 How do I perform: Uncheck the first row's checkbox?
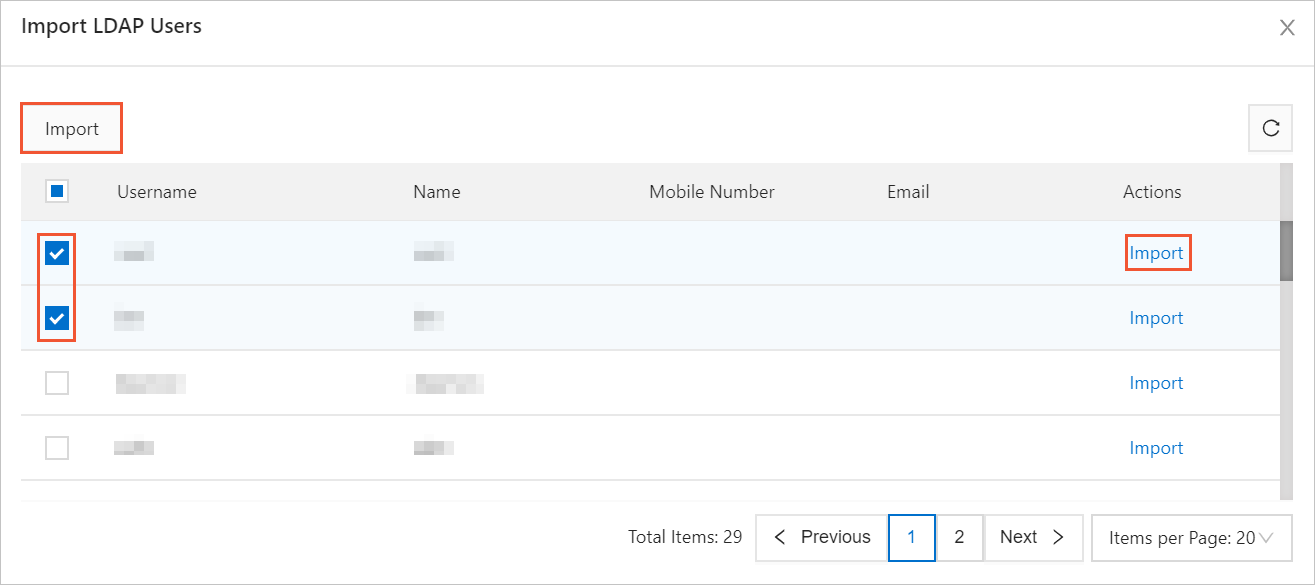[x=57, y=254]
